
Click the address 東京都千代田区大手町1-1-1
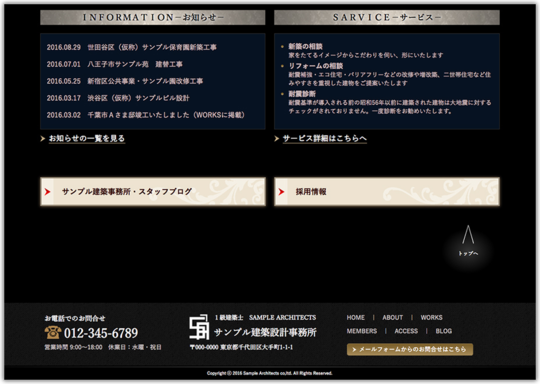tap(257, 347)
